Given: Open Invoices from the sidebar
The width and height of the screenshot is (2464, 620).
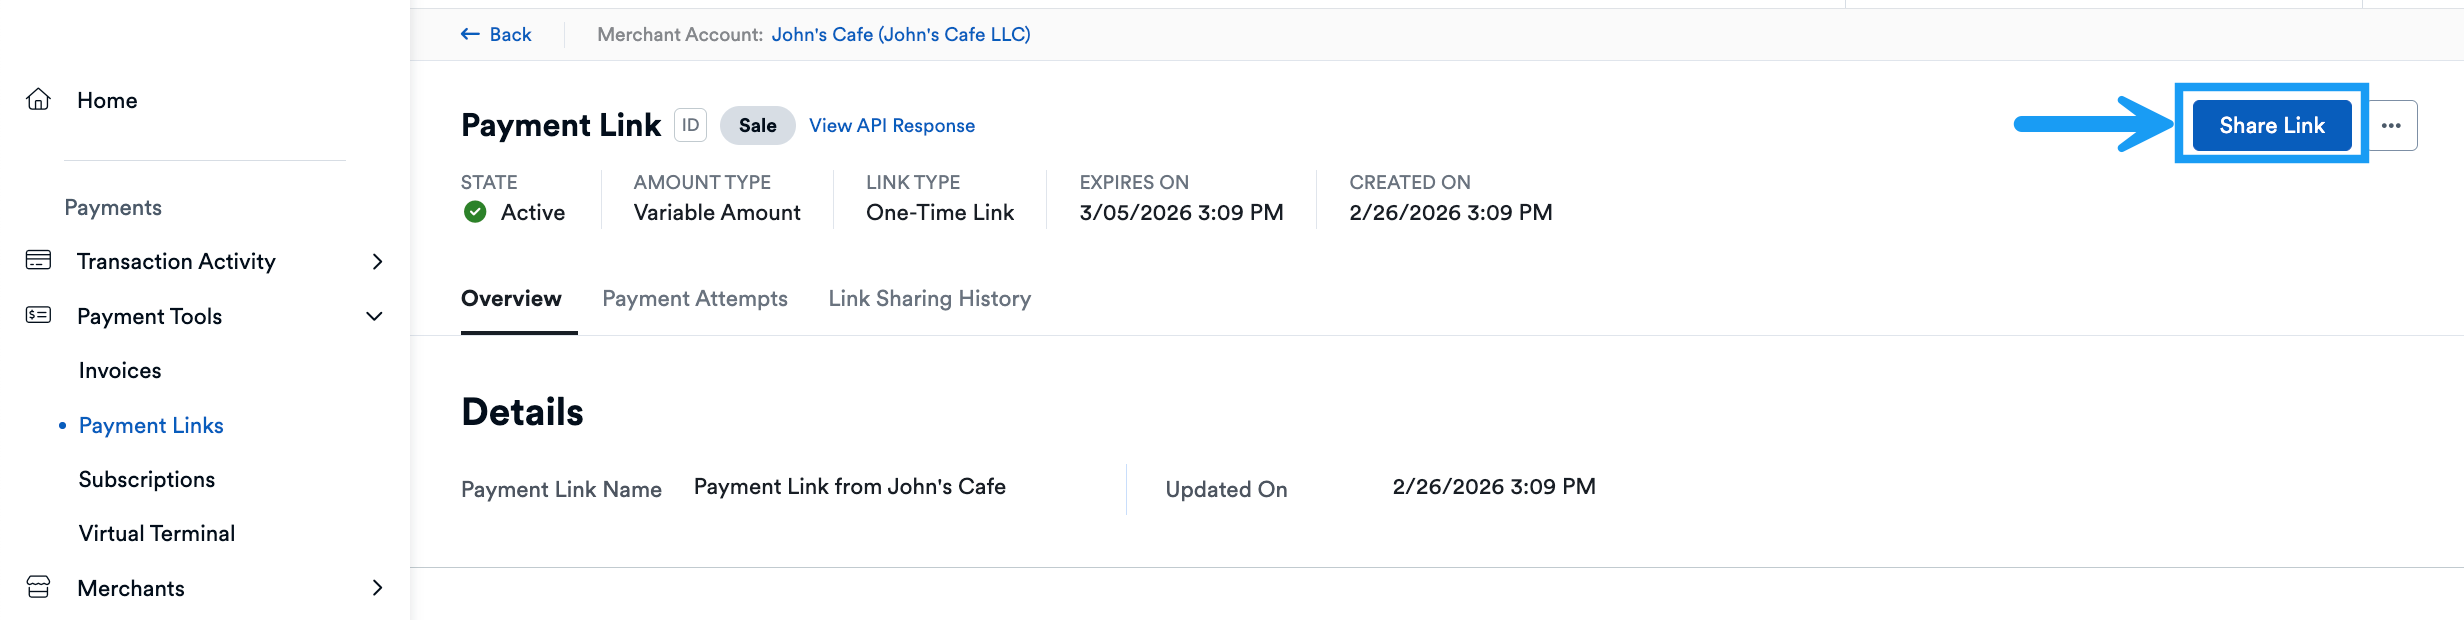Looking at the screenshot, I should pos(119,370).
